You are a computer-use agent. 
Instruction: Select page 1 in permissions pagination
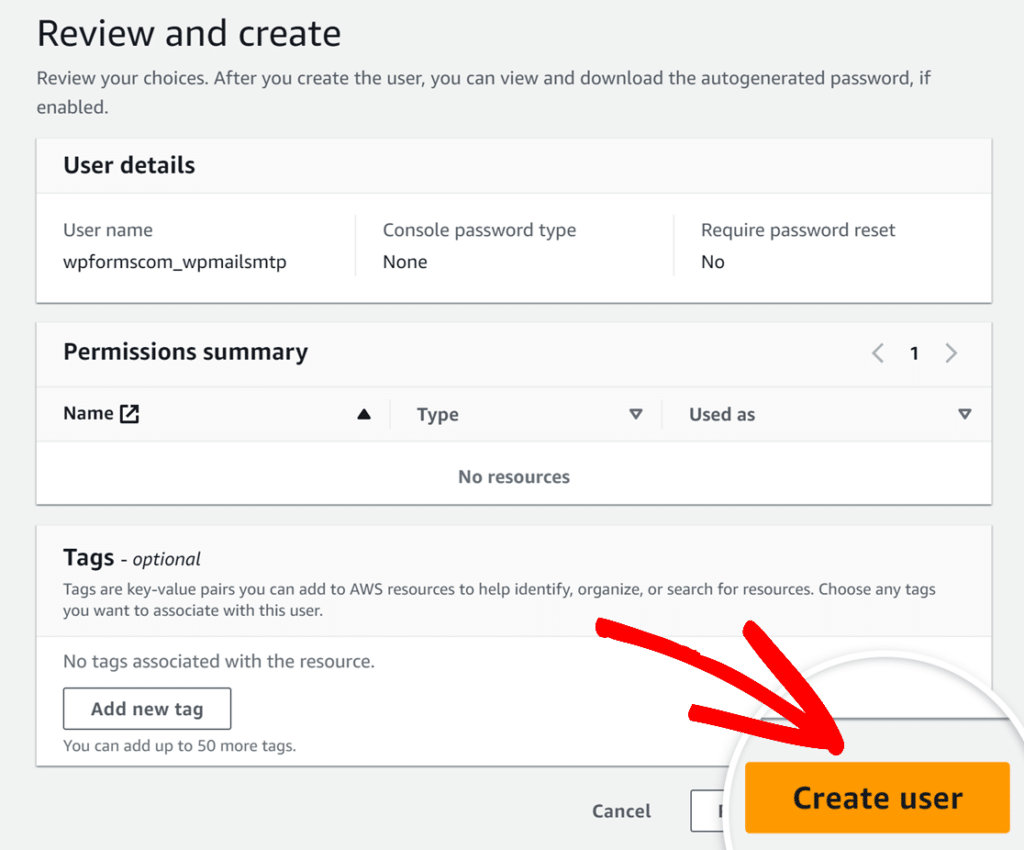(x=914, y=353)
